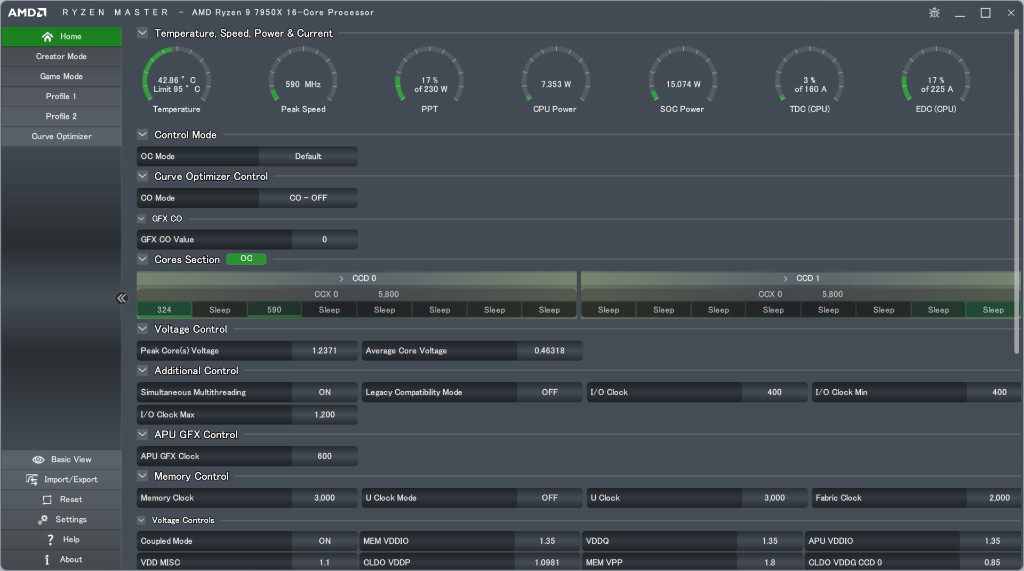Image resolution: width=1024 pixels, height=571 pixels.
Task: Click the Reset icon in sidebar
Action: click(x=47, y=500)
